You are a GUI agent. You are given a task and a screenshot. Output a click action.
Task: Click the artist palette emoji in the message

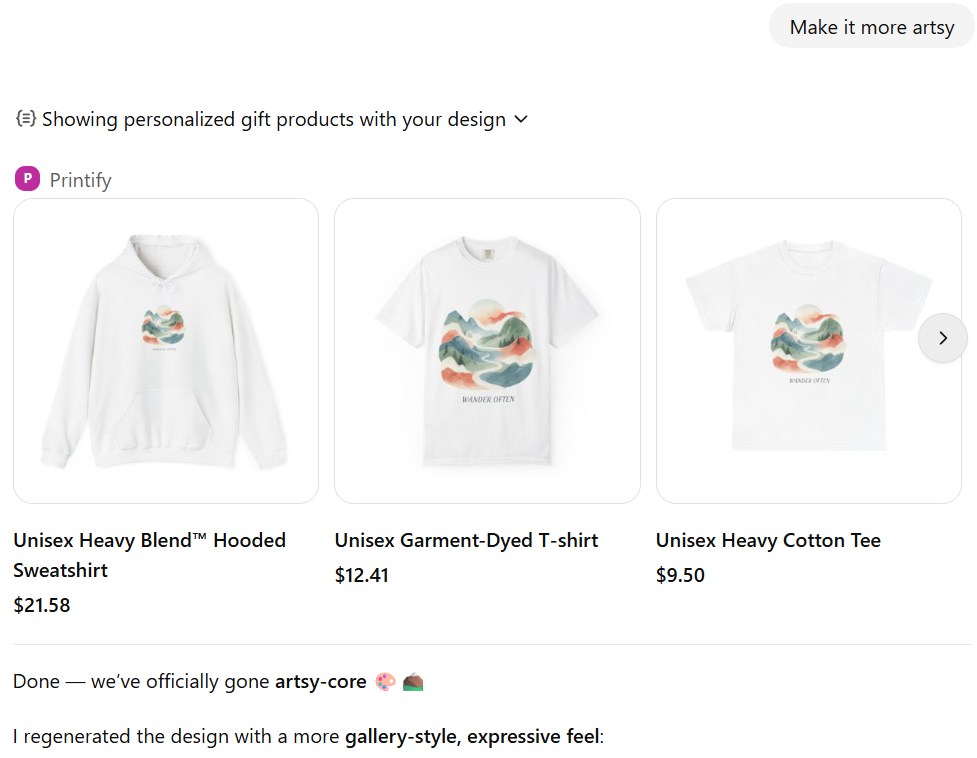[383, 681]
